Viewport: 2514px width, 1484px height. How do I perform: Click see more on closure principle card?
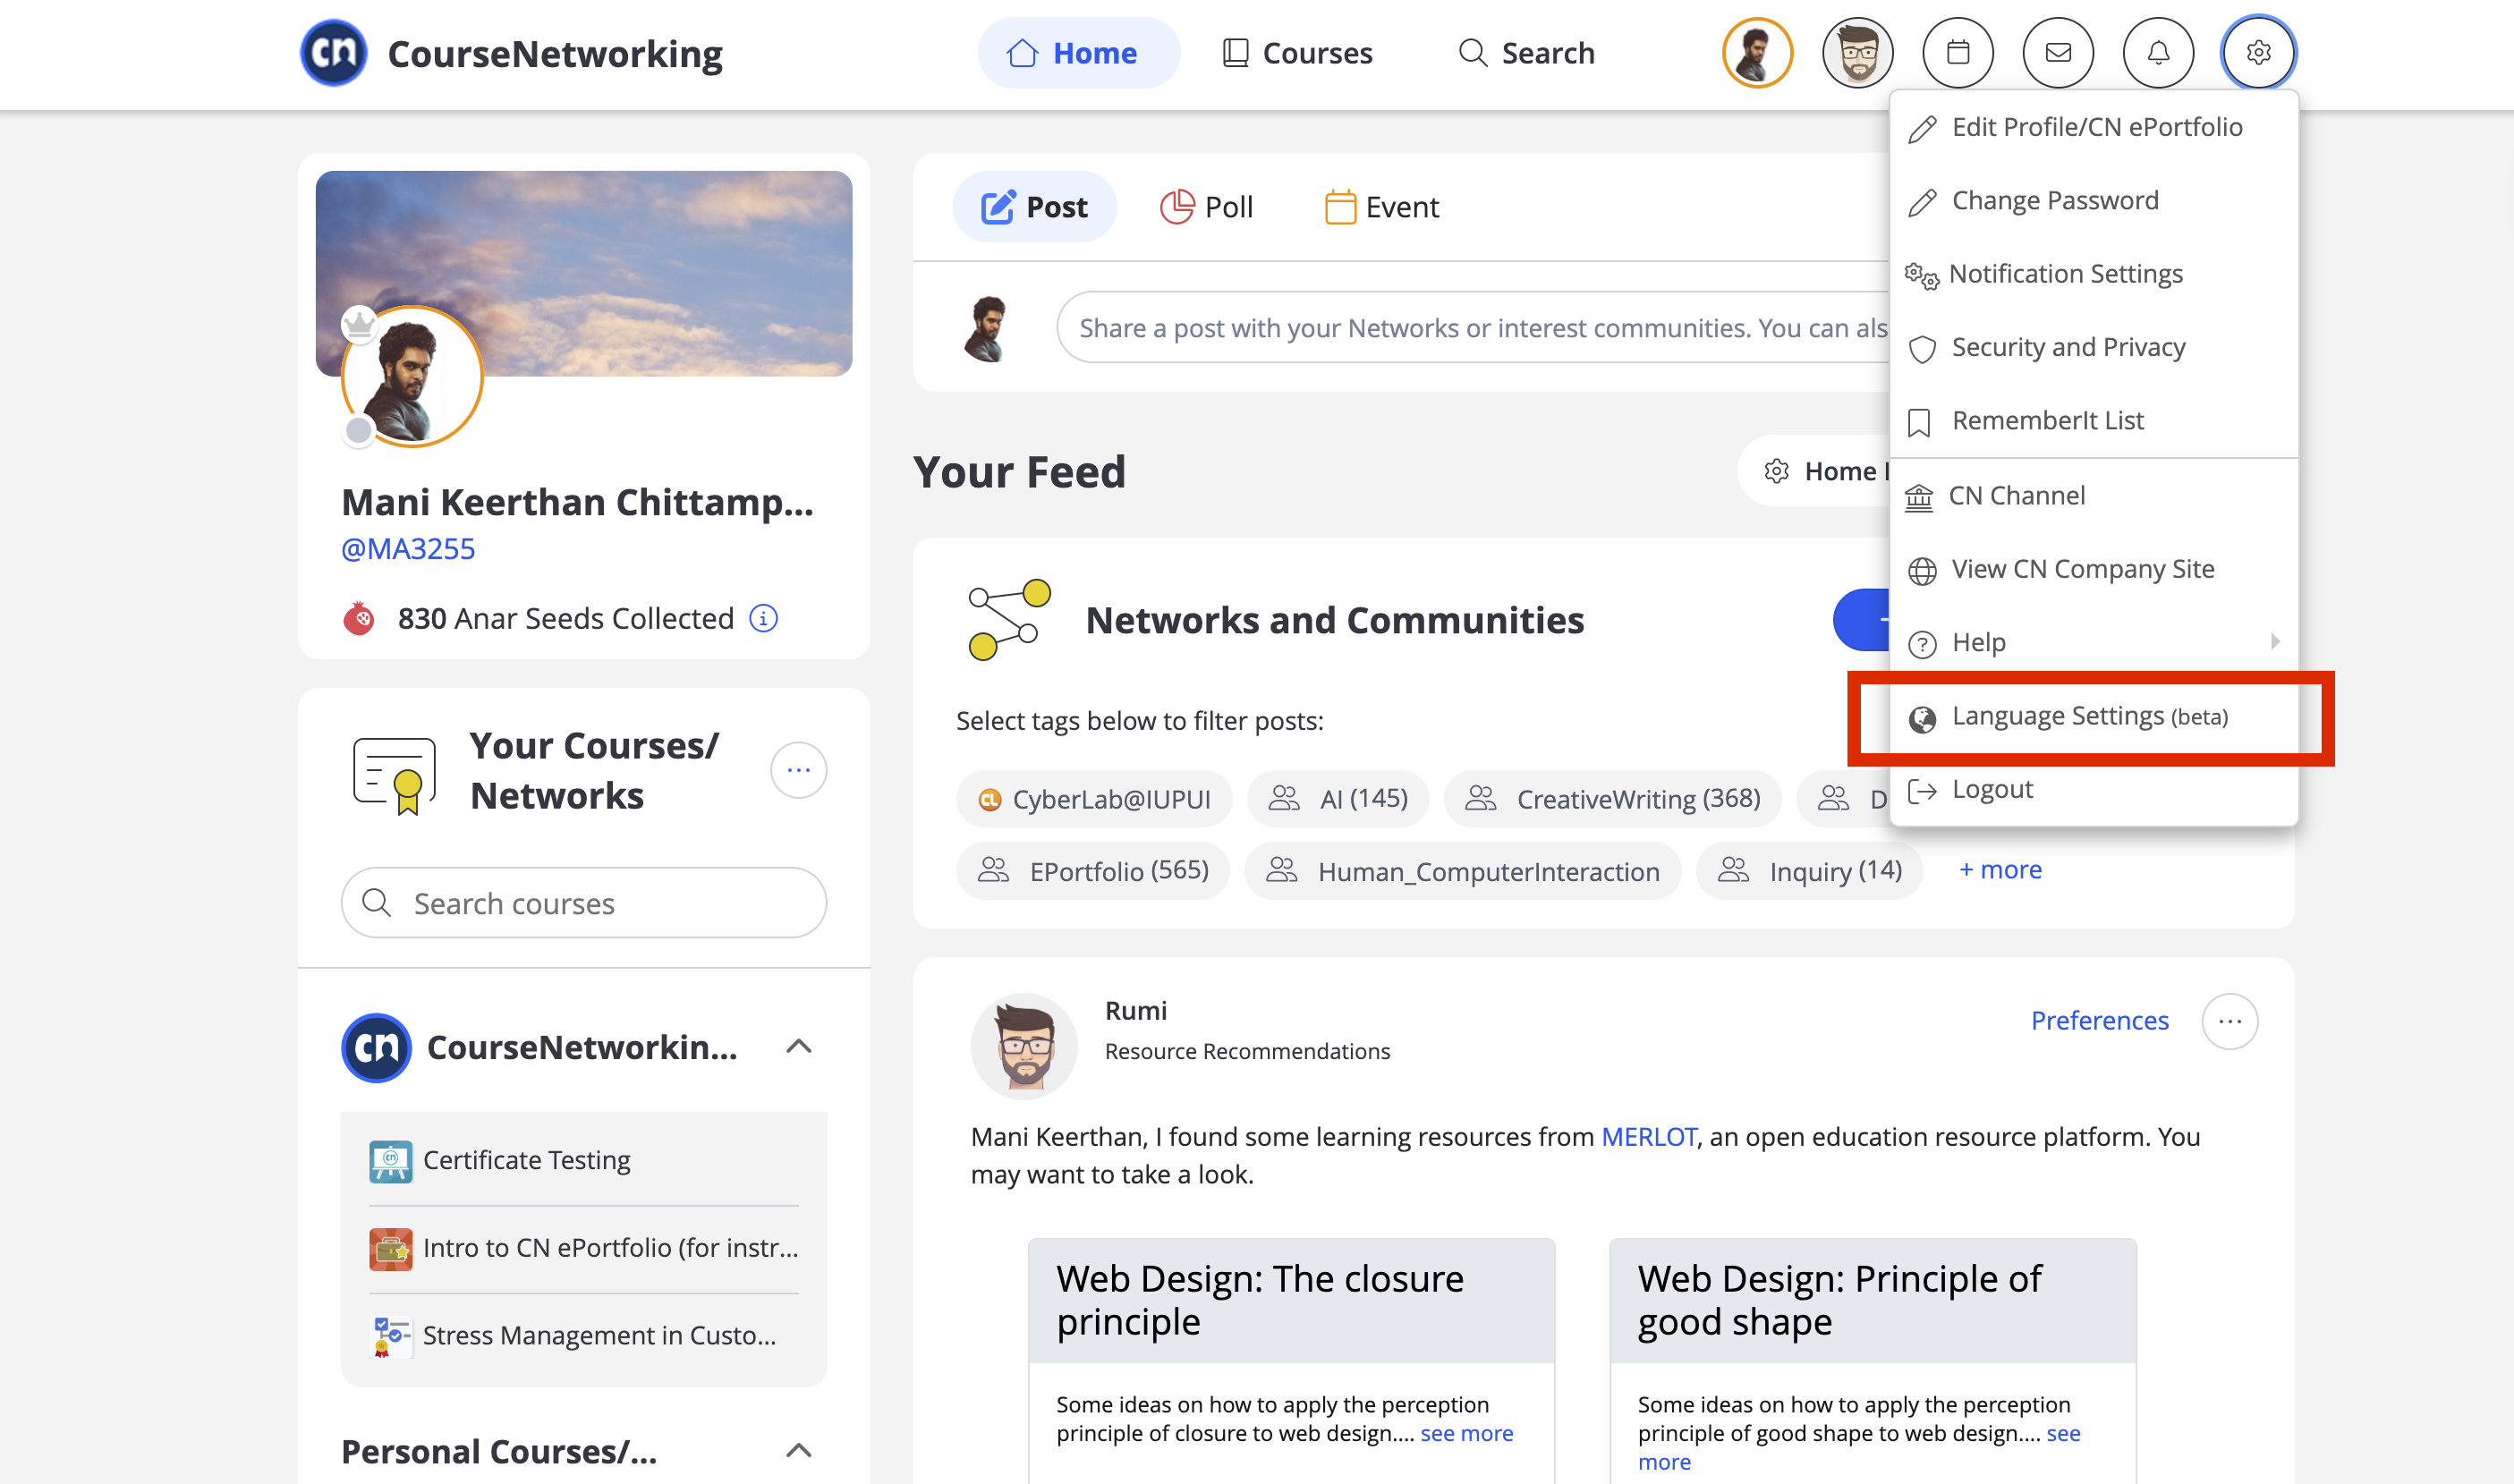pyautogui.click(x=1466, y=1434)
